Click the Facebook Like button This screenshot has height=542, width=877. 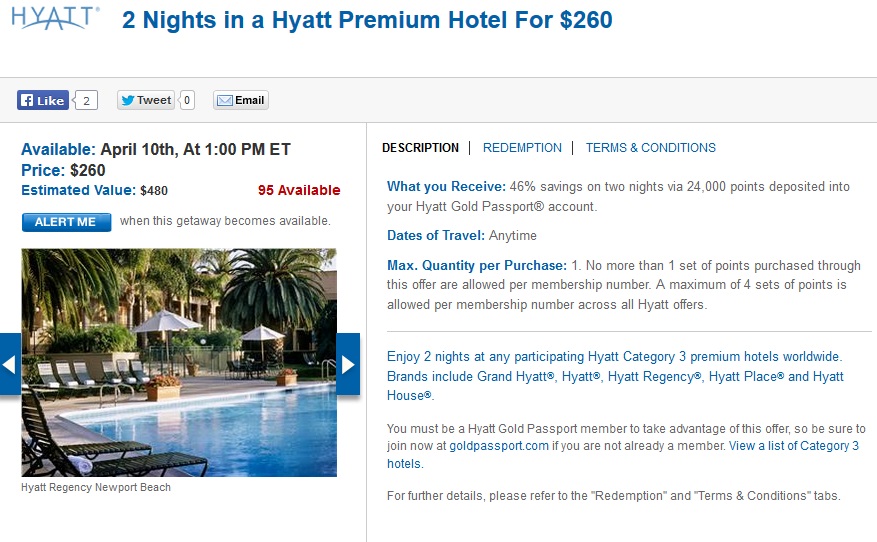click(x=42, y=100)
